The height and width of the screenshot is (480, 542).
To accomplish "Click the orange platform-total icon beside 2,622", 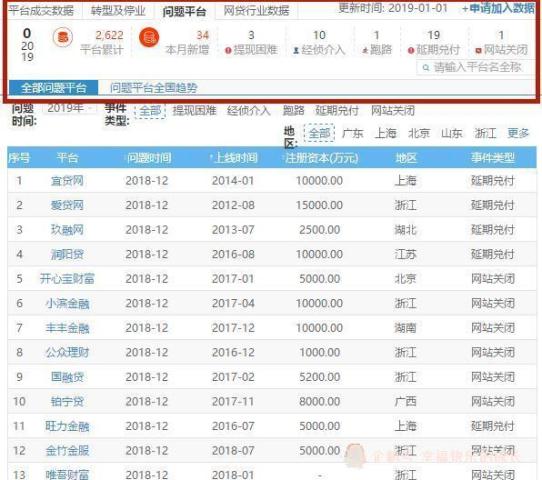I will pyautogui.click(x=63, y=37).
